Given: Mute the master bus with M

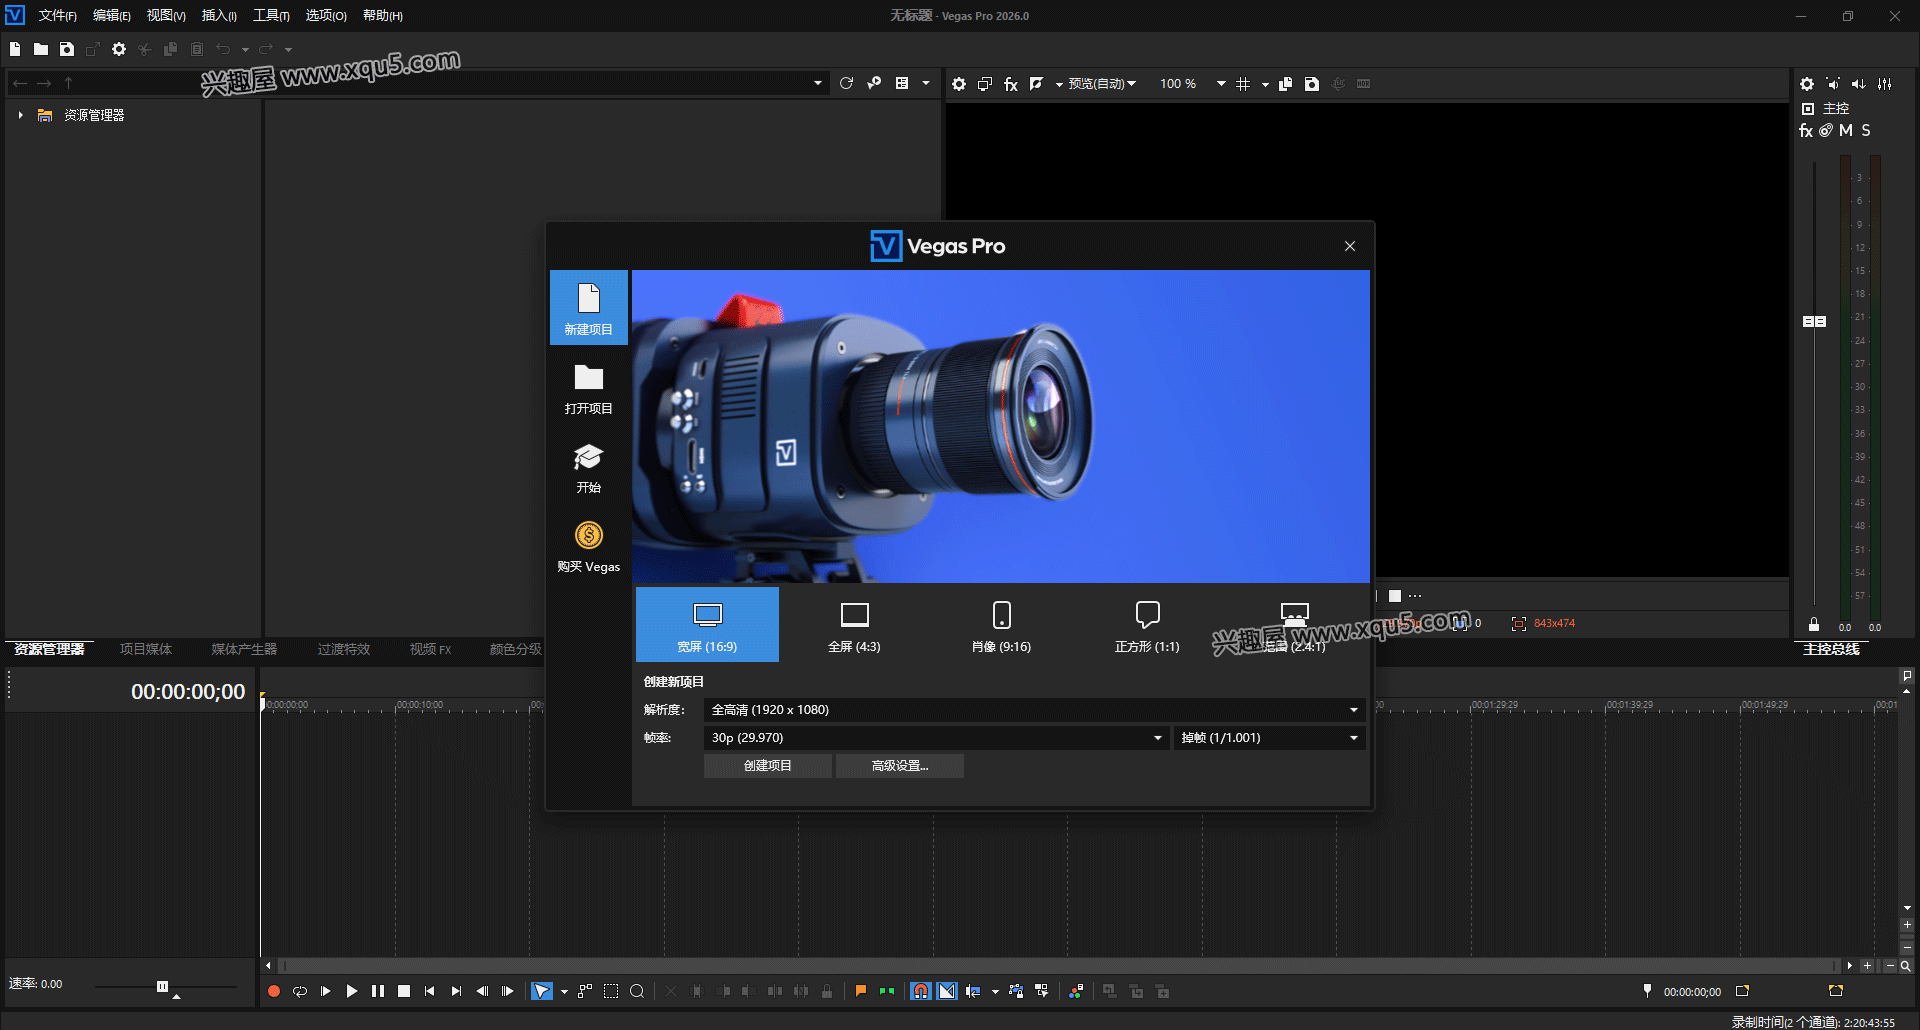Looking at the screenshot, I should pyautogui.click(x=1846, y=131).
